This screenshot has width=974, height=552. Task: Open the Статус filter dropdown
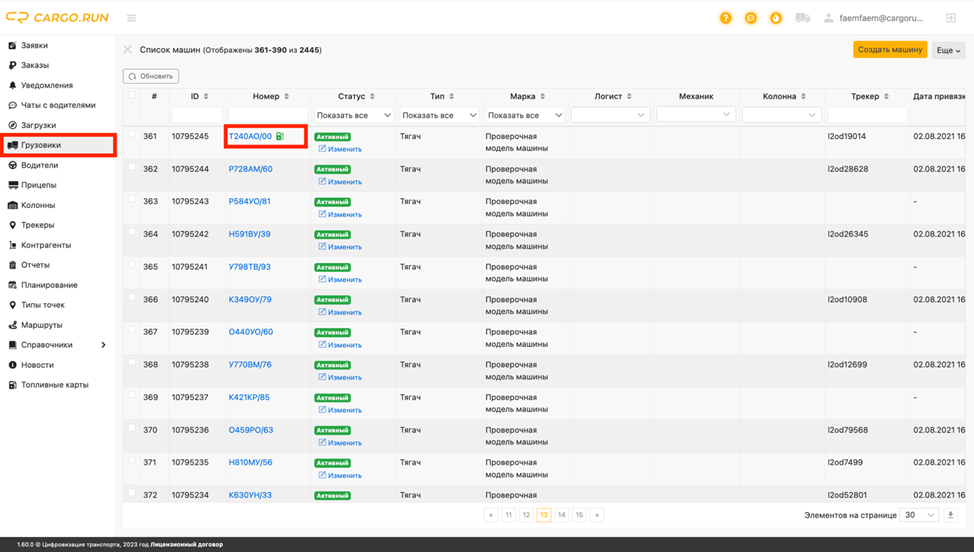point(353,115)
